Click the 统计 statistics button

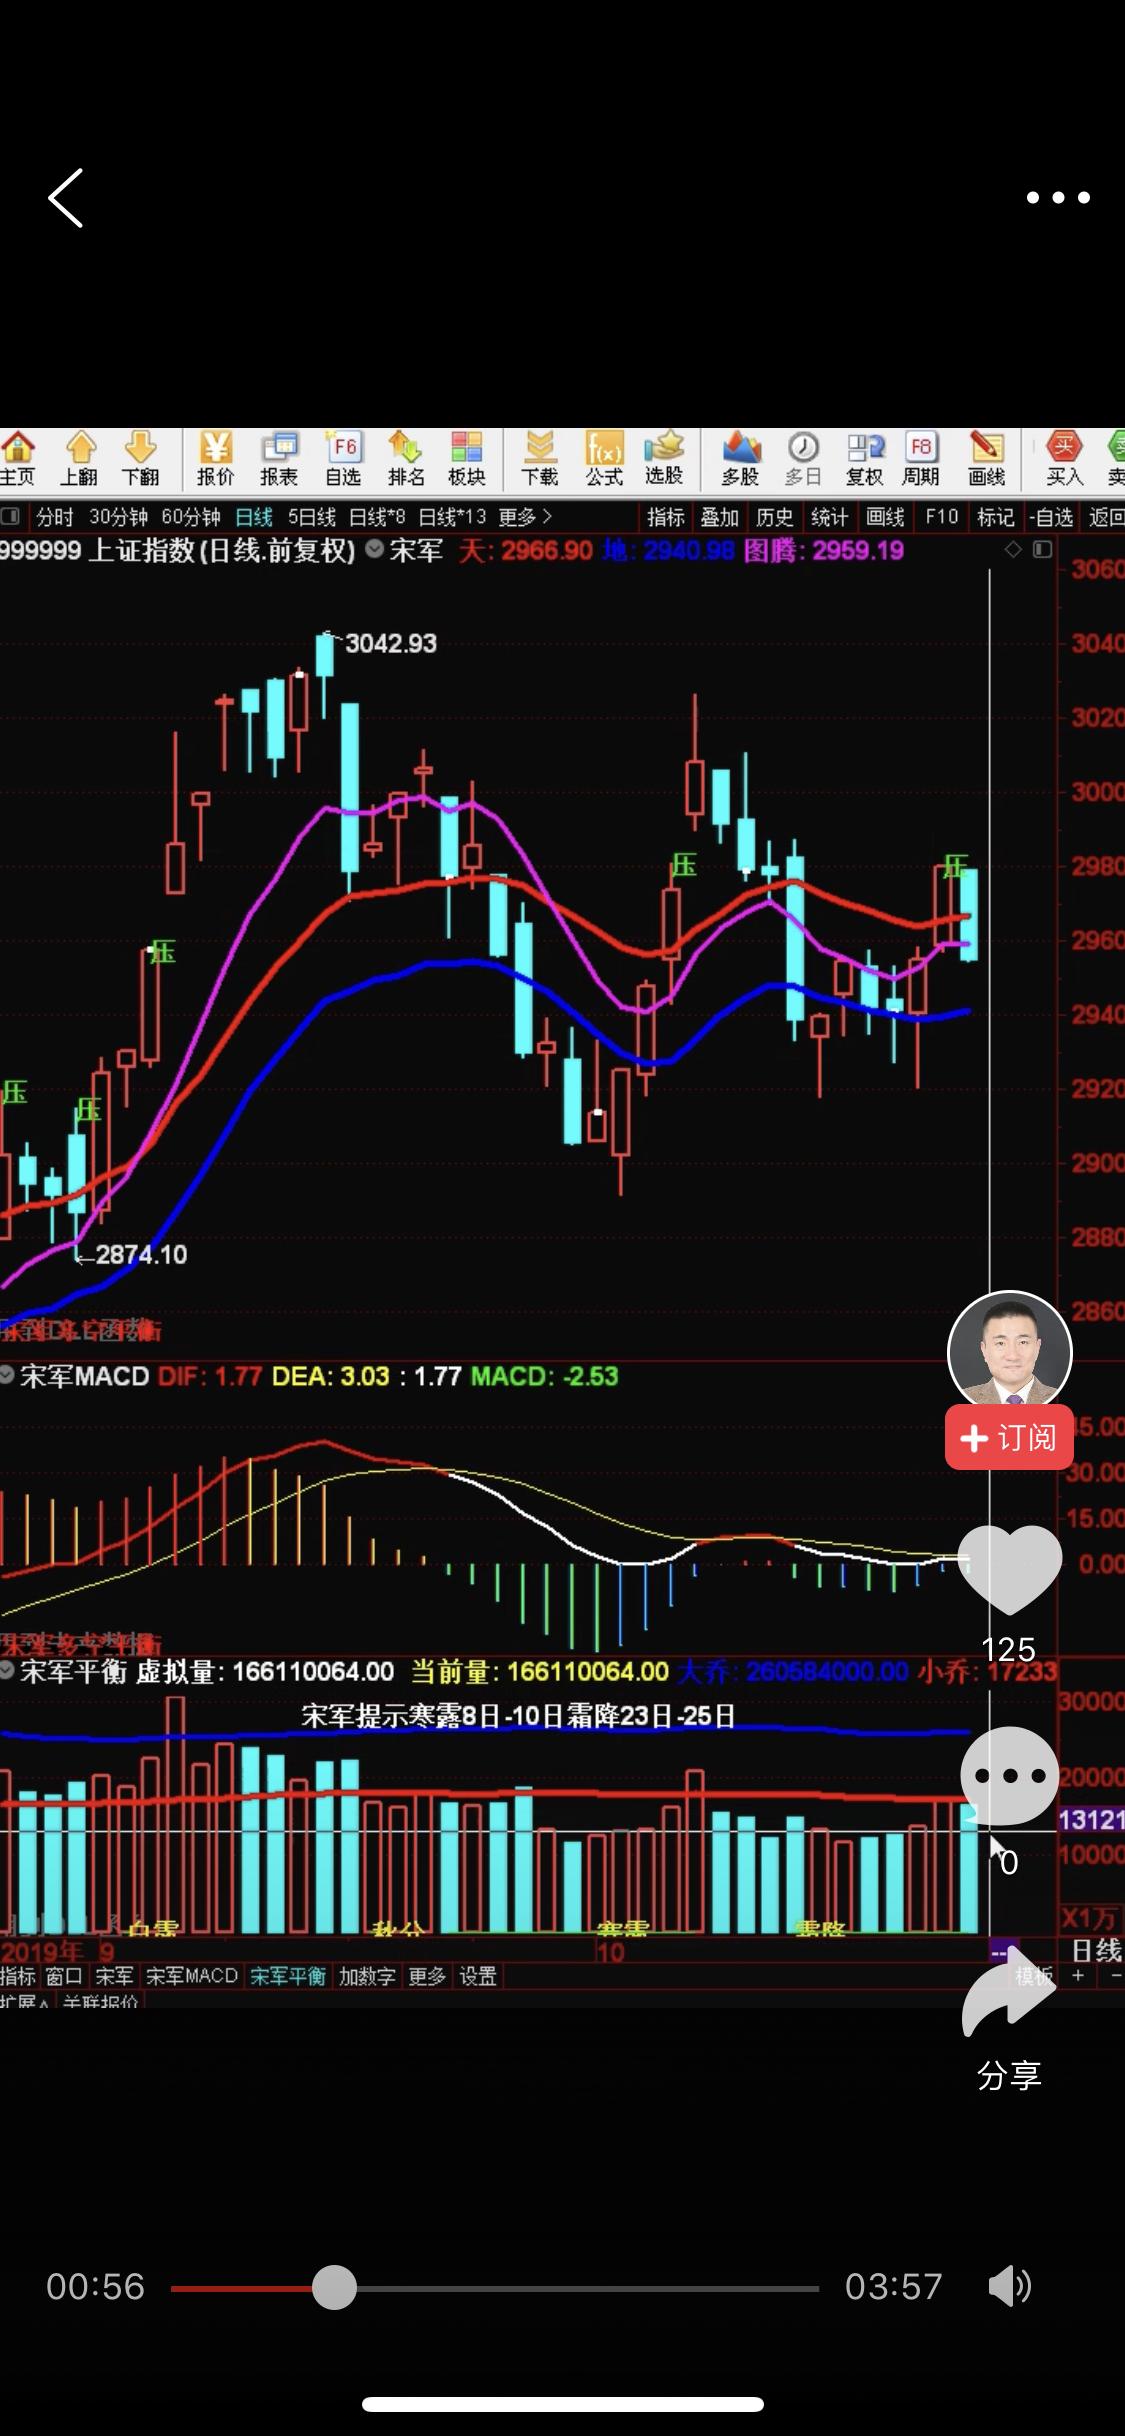829,517
